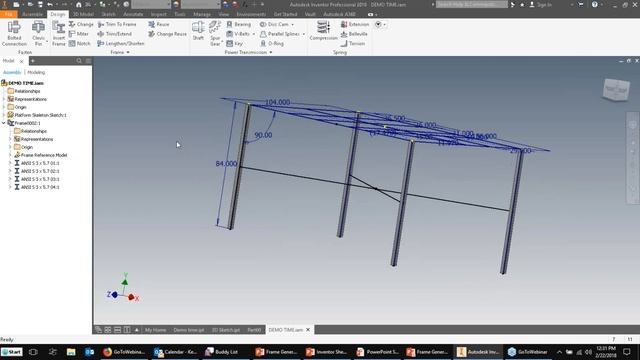Screen dimensions: 640x360
Task: Click the Disc Cam tool
Action: pyautogui.click(x=274, y=24)
